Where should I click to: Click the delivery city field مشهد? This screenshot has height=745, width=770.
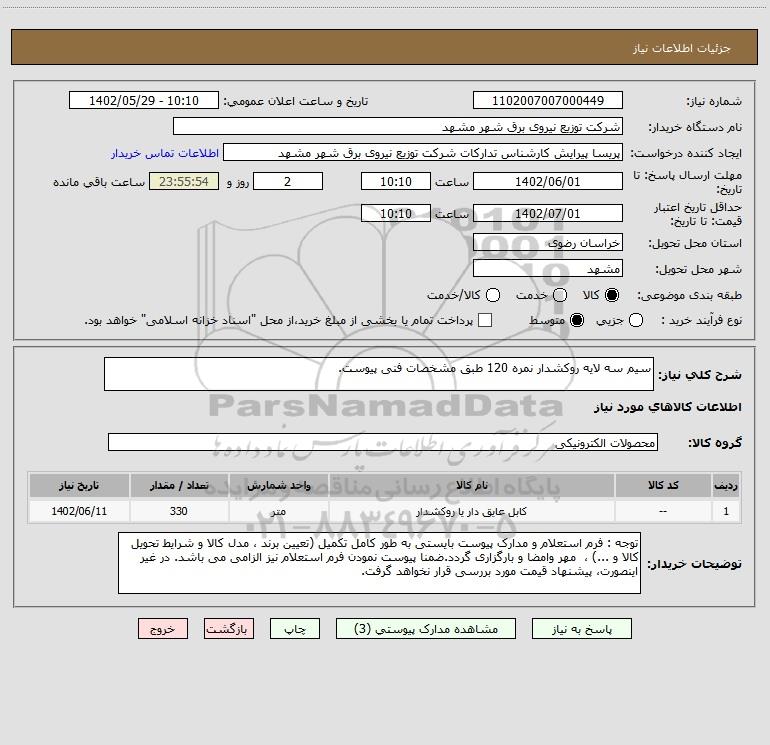point(548,269)
